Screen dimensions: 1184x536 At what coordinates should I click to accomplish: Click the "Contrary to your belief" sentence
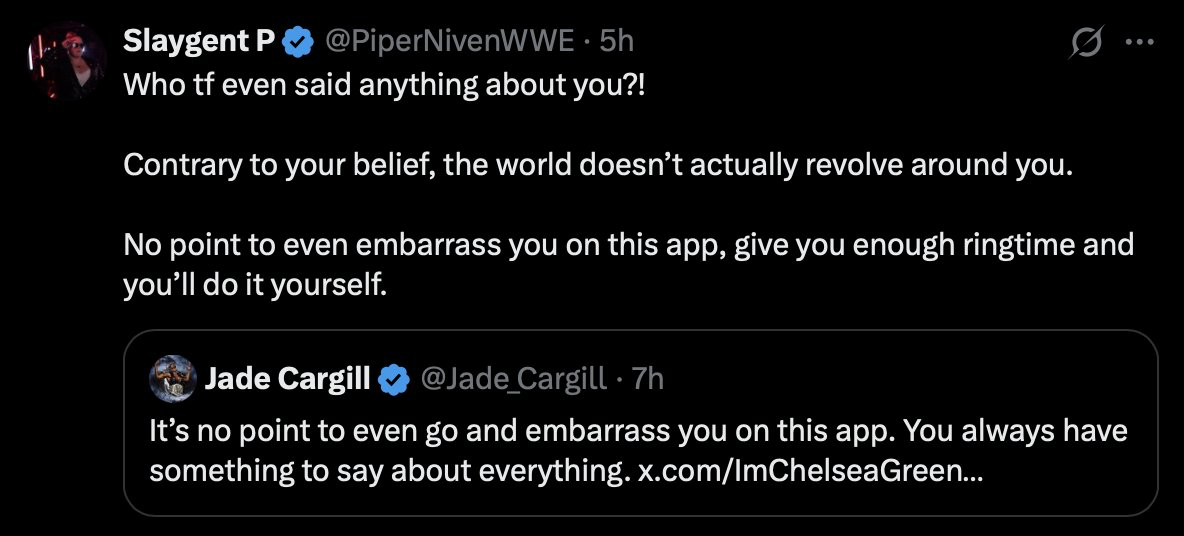(597, 165)
